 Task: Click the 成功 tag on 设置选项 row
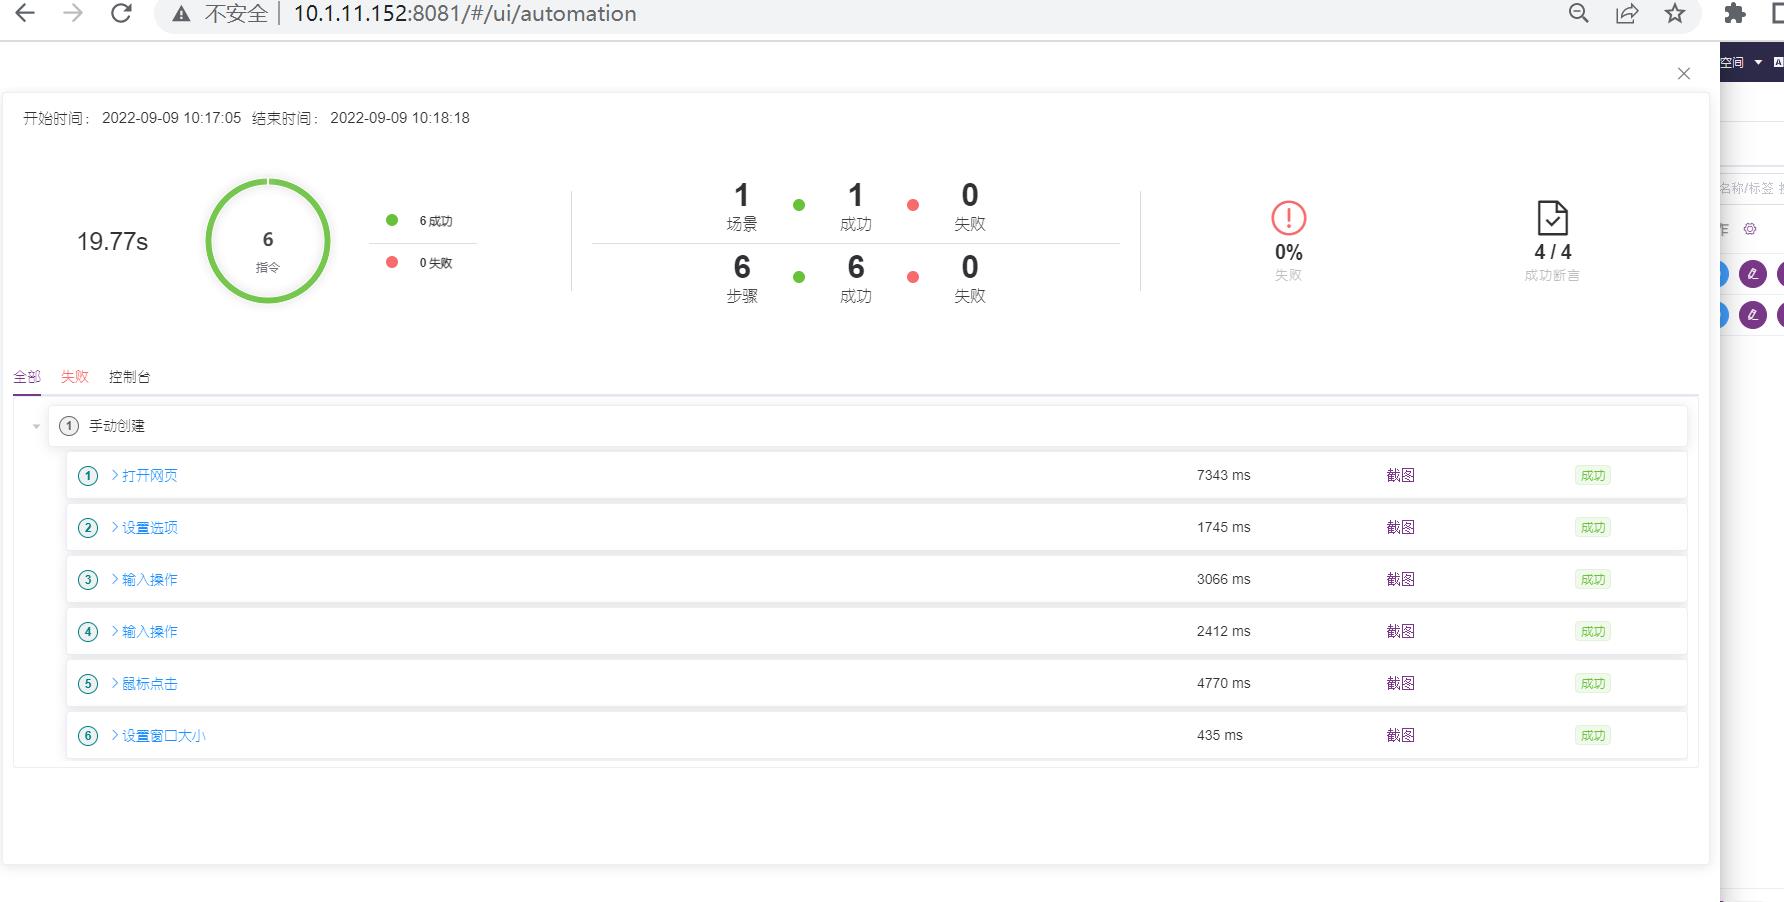pos(1593,528)
